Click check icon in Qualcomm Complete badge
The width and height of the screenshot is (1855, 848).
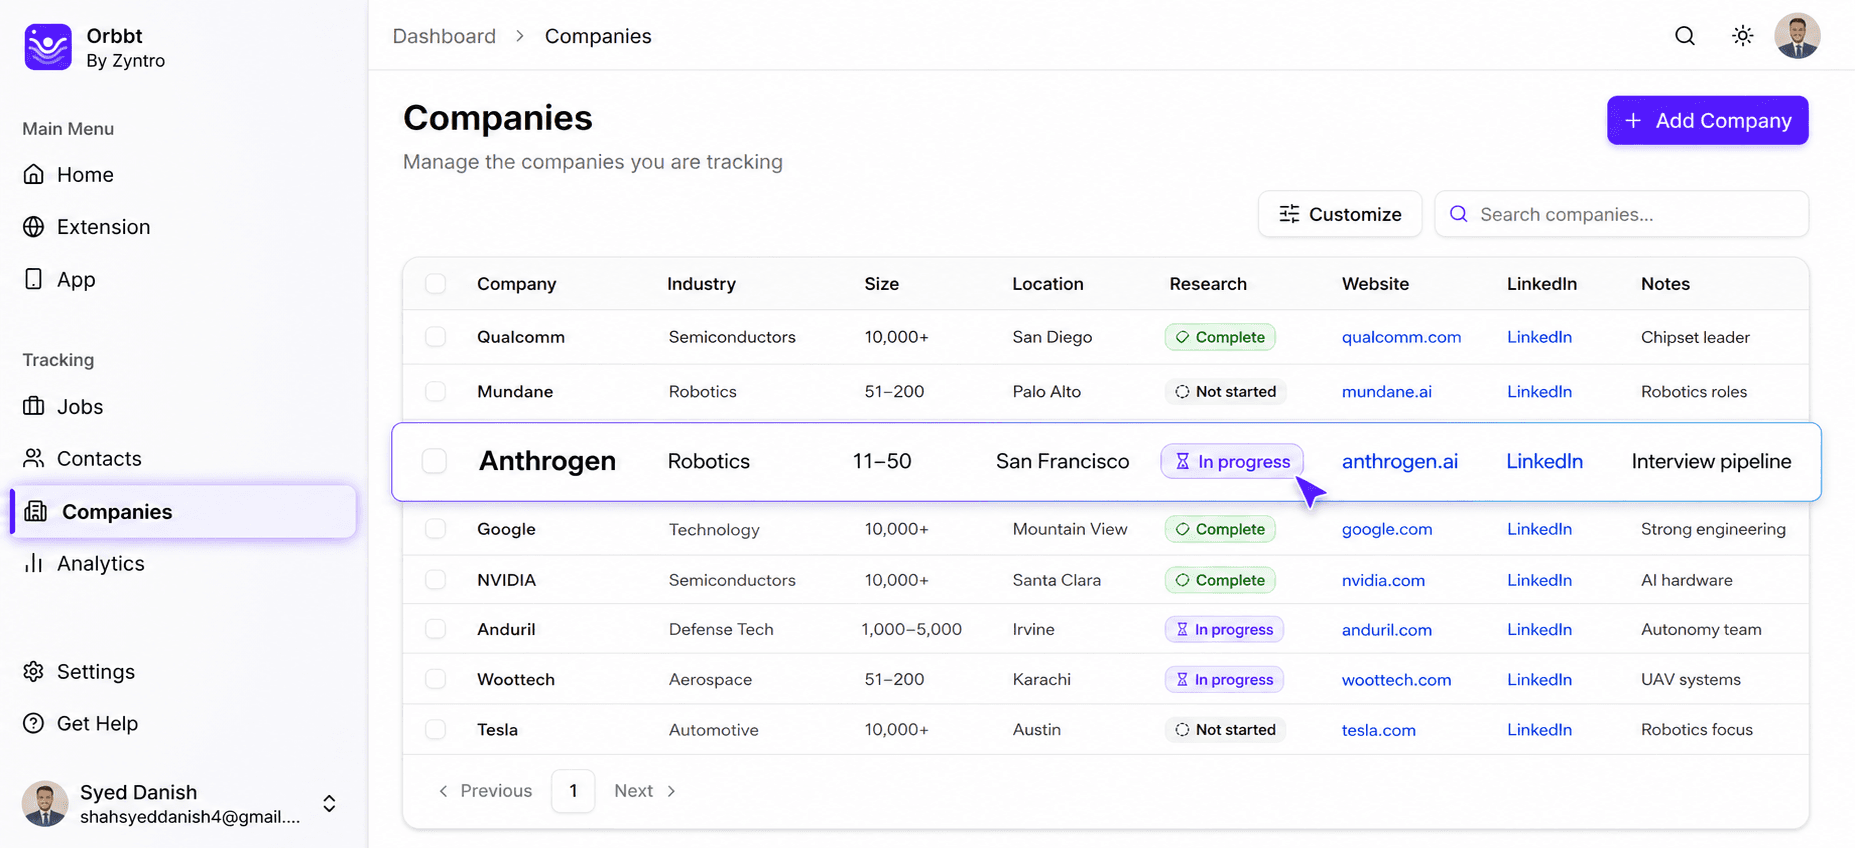tap(1182, 337)
